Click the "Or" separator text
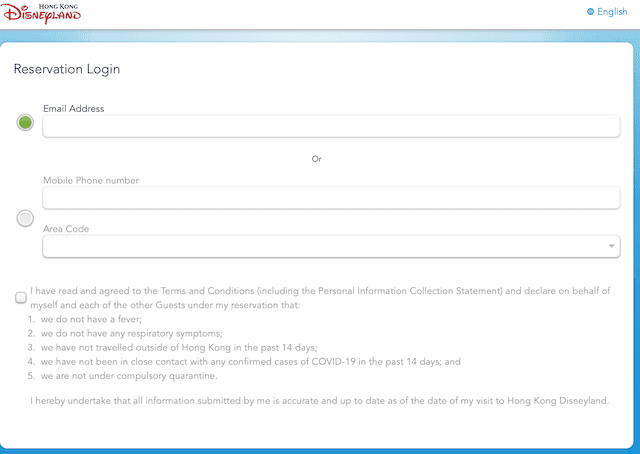Viewport: 640px width, 454px height. [316, 159]
